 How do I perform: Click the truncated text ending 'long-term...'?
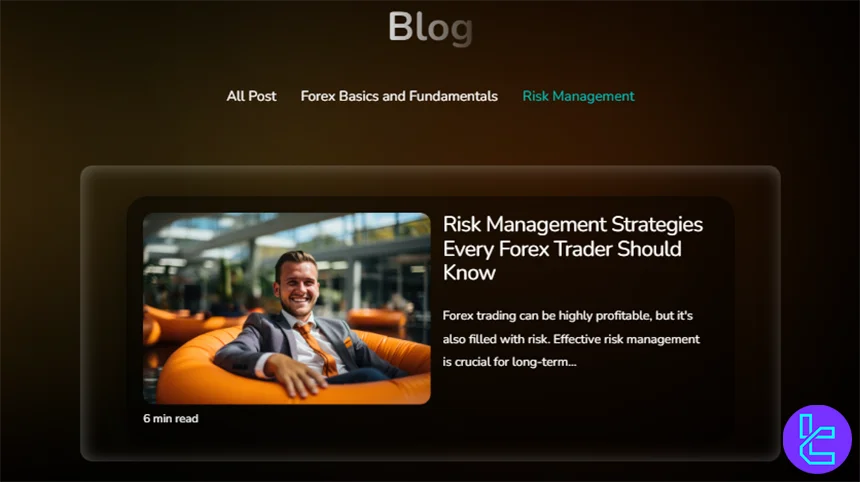510,362
